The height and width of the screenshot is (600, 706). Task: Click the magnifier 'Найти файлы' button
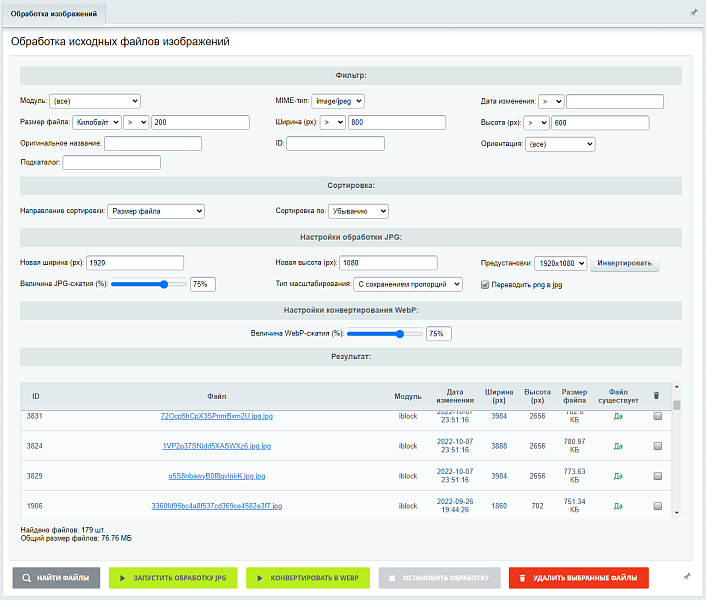click(x=56, y=578)
